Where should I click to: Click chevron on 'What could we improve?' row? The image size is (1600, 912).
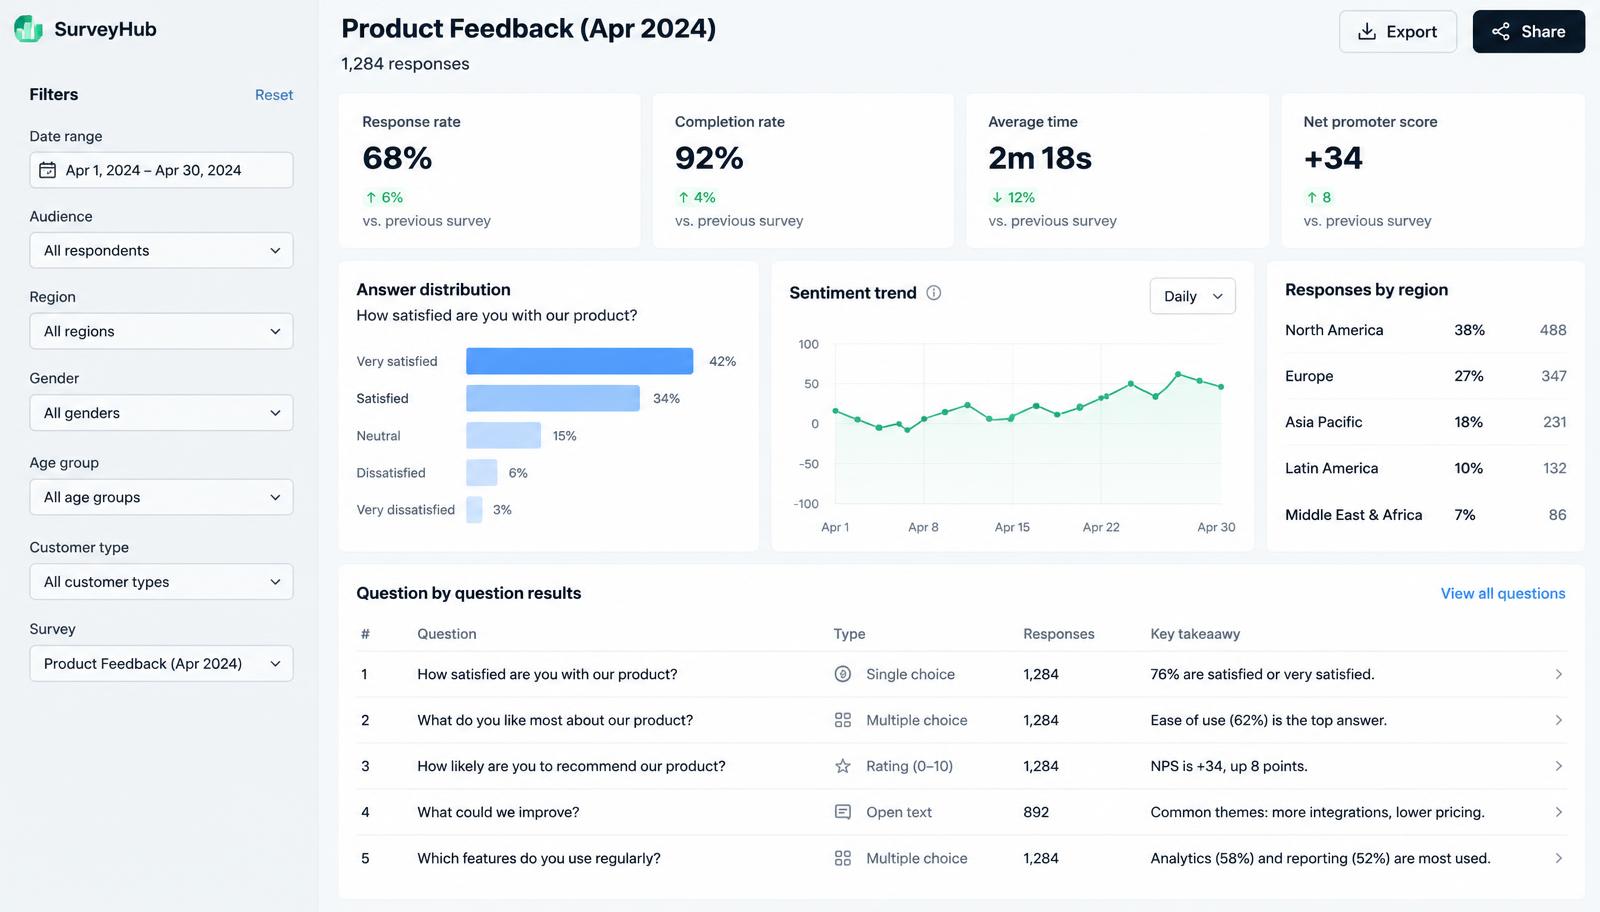[1558, 812]
